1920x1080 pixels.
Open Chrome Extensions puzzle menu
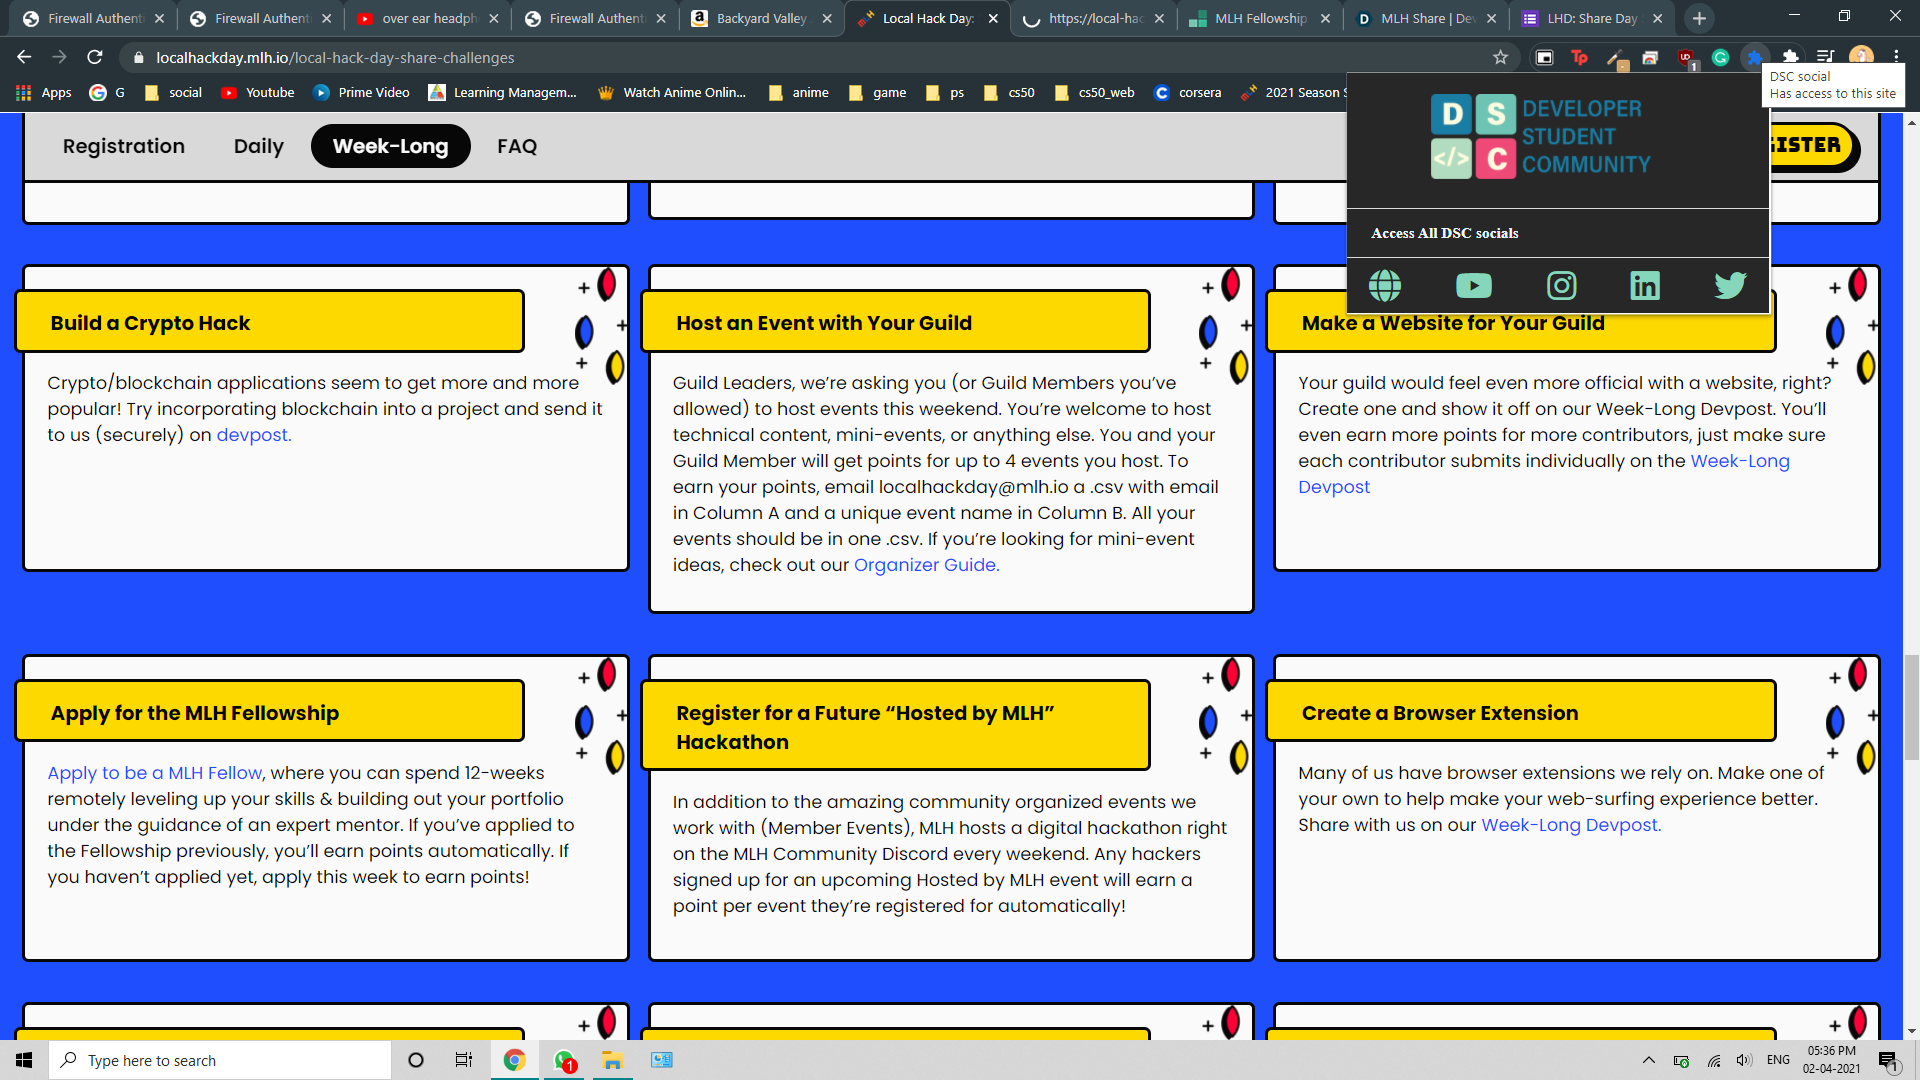coord(1790,58)
